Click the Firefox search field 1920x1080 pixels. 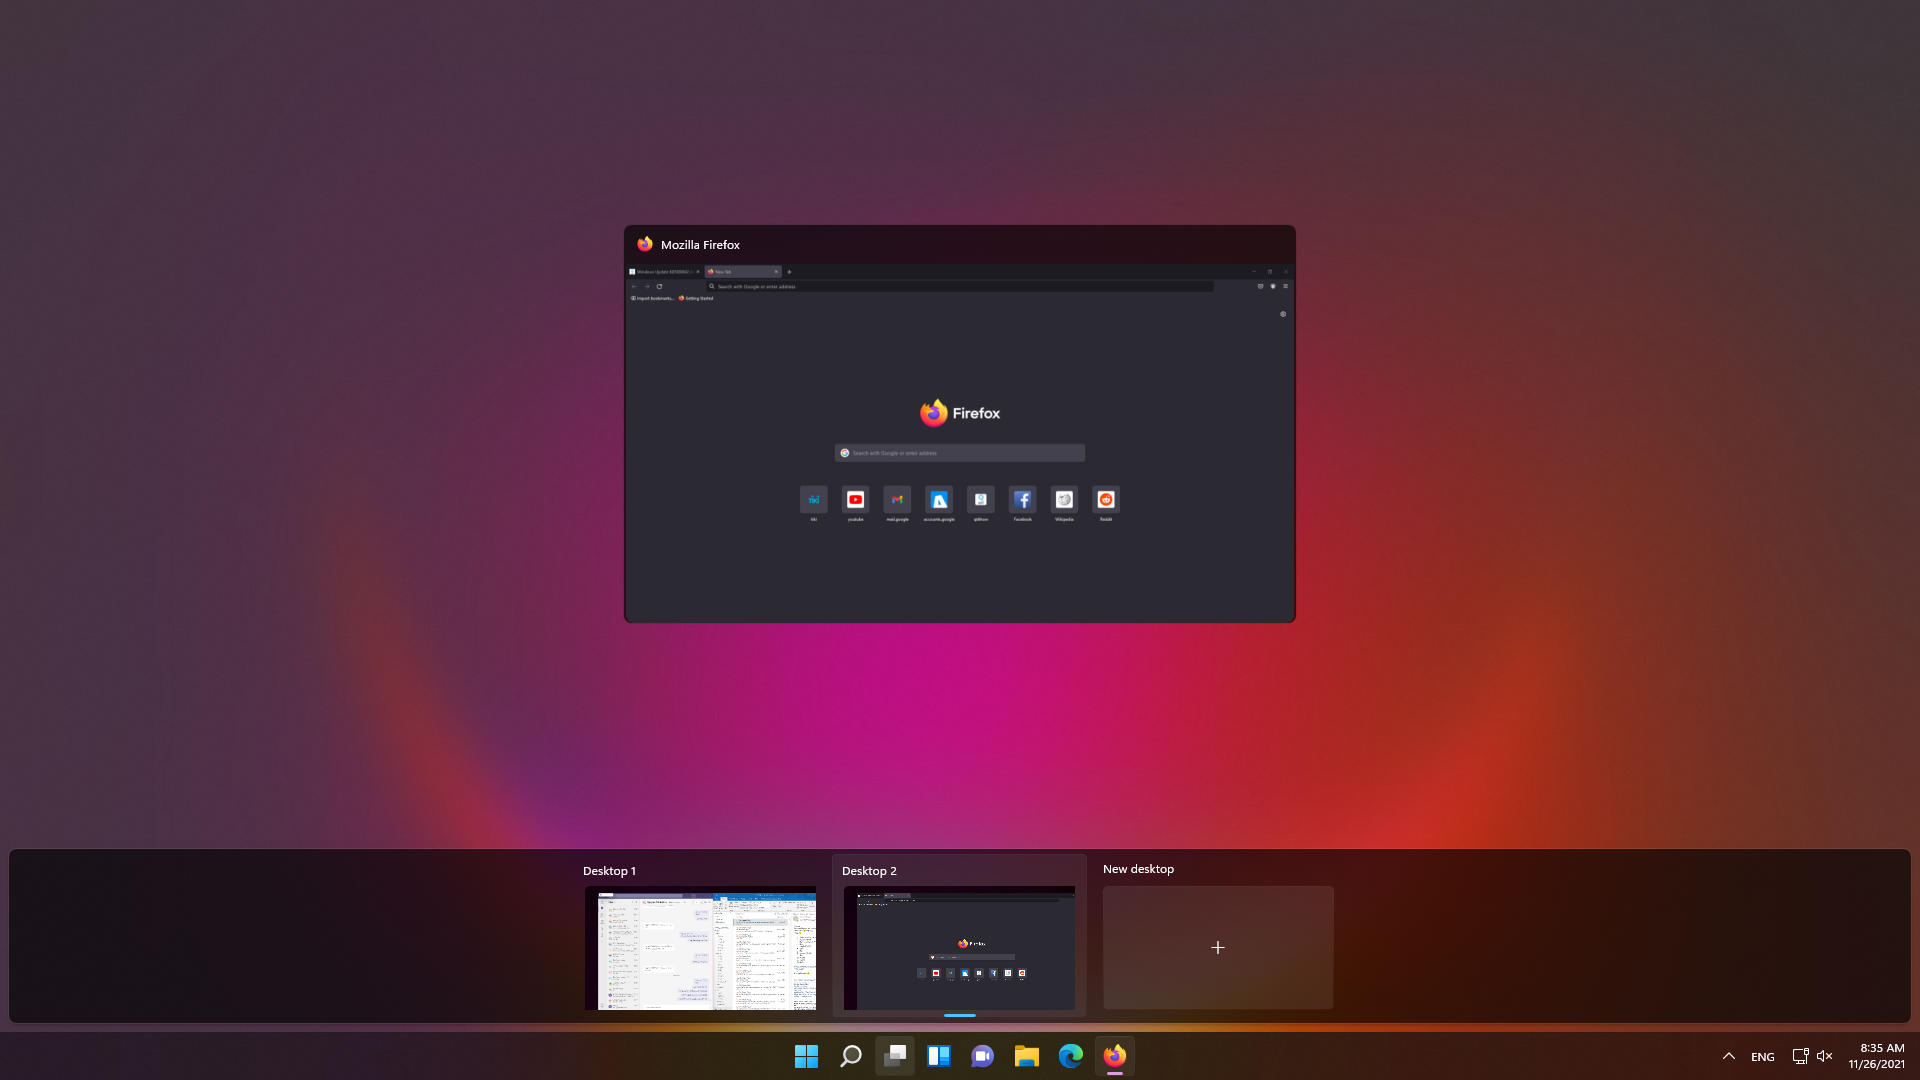click(x=959, y=452)
